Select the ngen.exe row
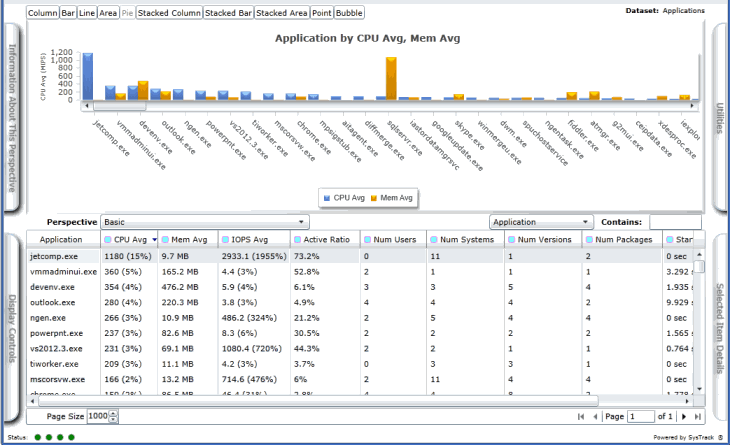Viewport: 730px width, 445px height. pyautogui.click(x=360, y=318)
